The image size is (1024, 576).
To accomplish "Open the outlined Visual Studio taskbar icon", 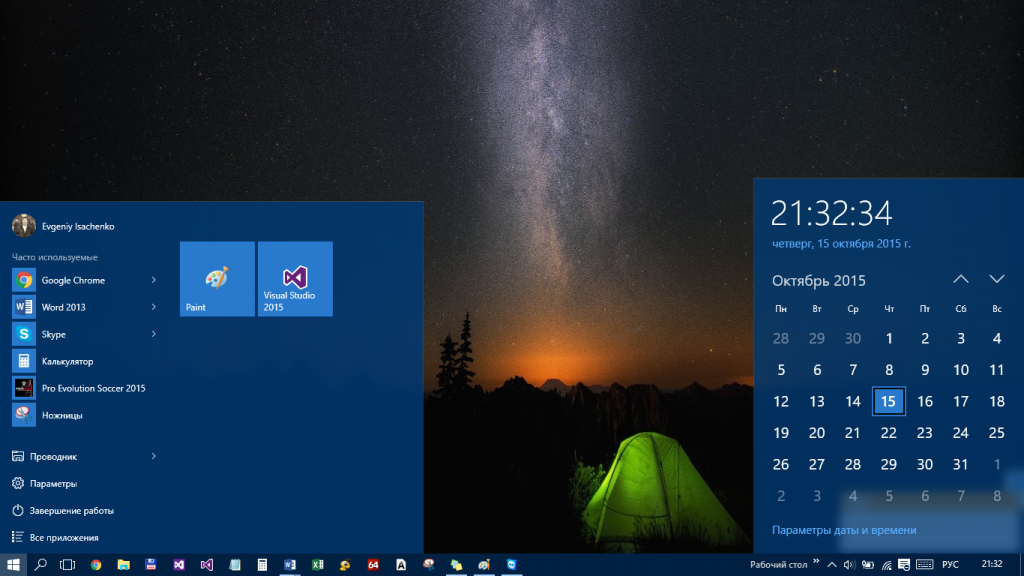I will 206,564.
